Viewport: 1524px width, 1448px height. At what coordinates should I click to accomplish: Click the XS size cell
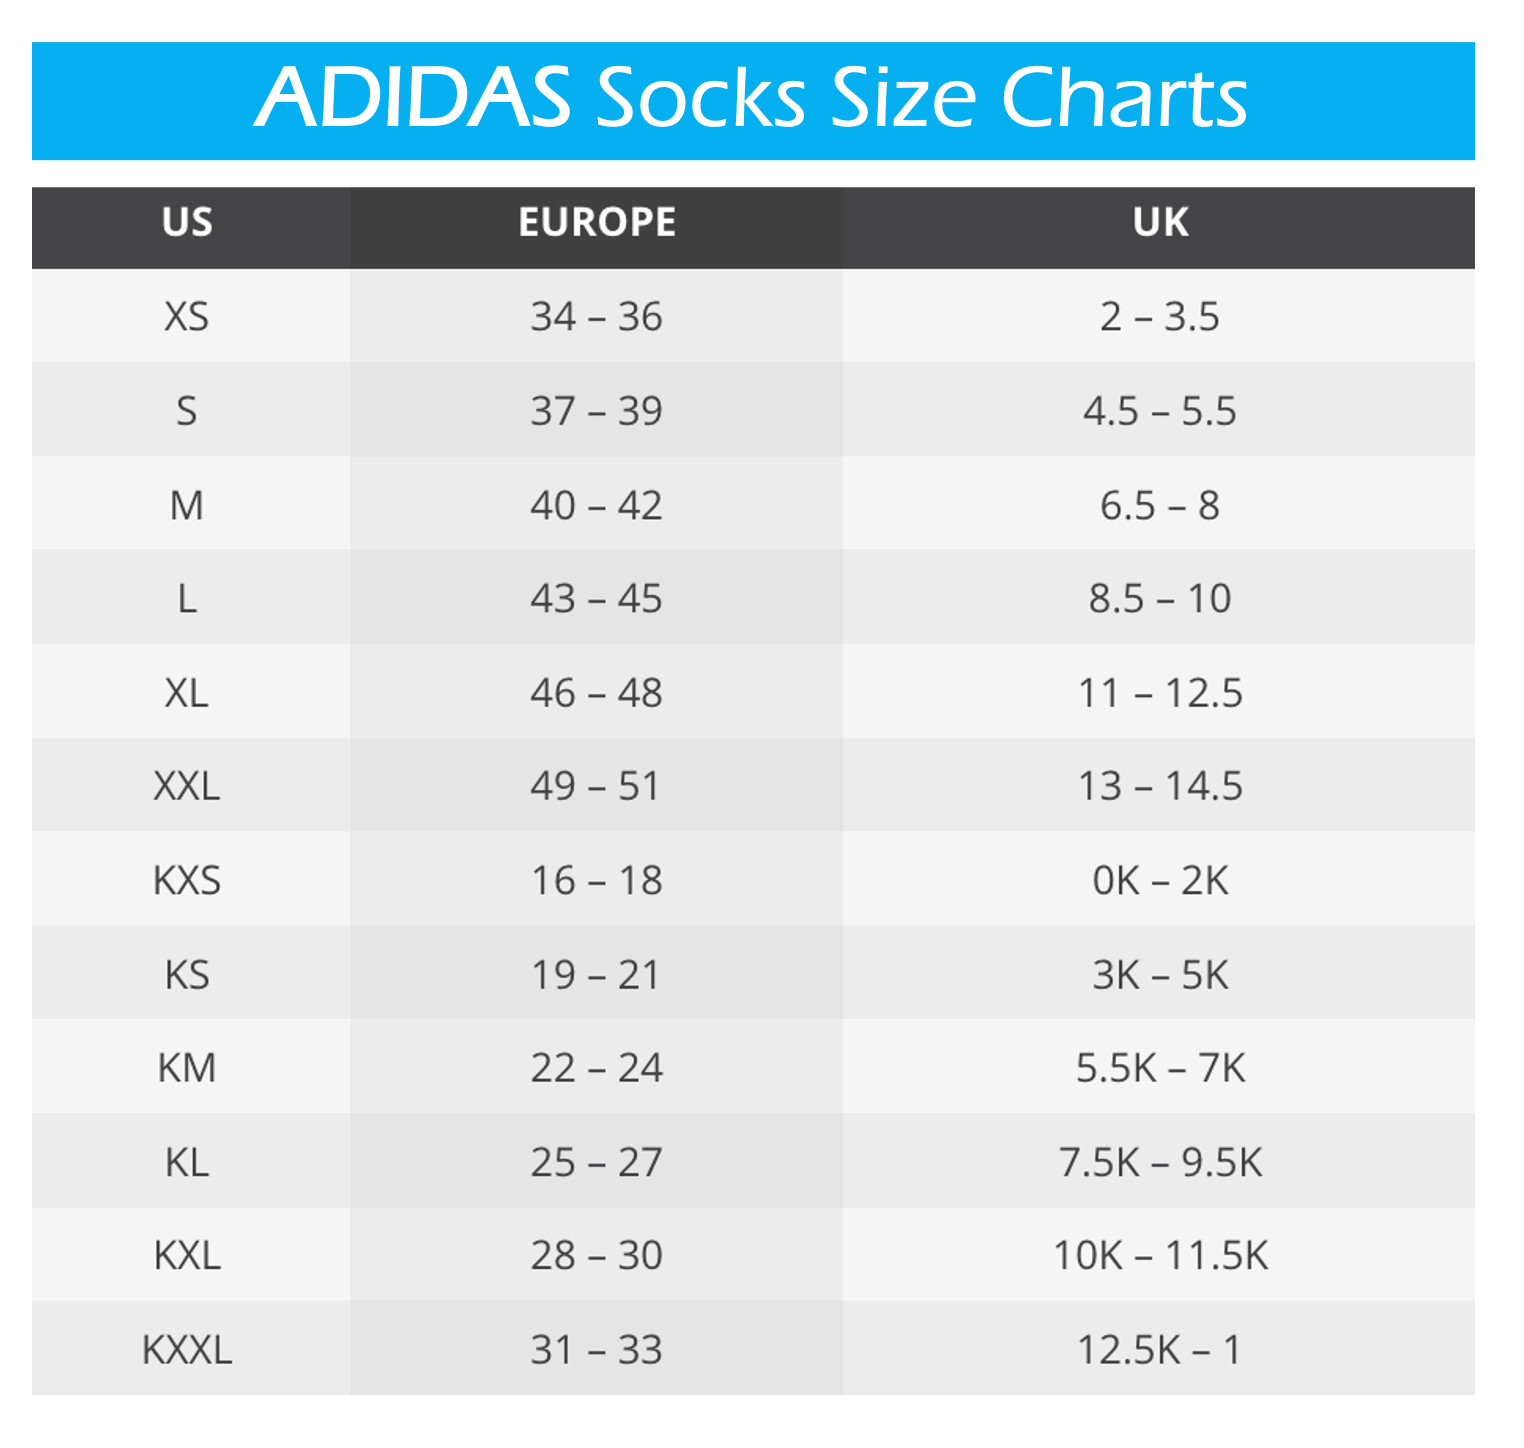[187, 317]
